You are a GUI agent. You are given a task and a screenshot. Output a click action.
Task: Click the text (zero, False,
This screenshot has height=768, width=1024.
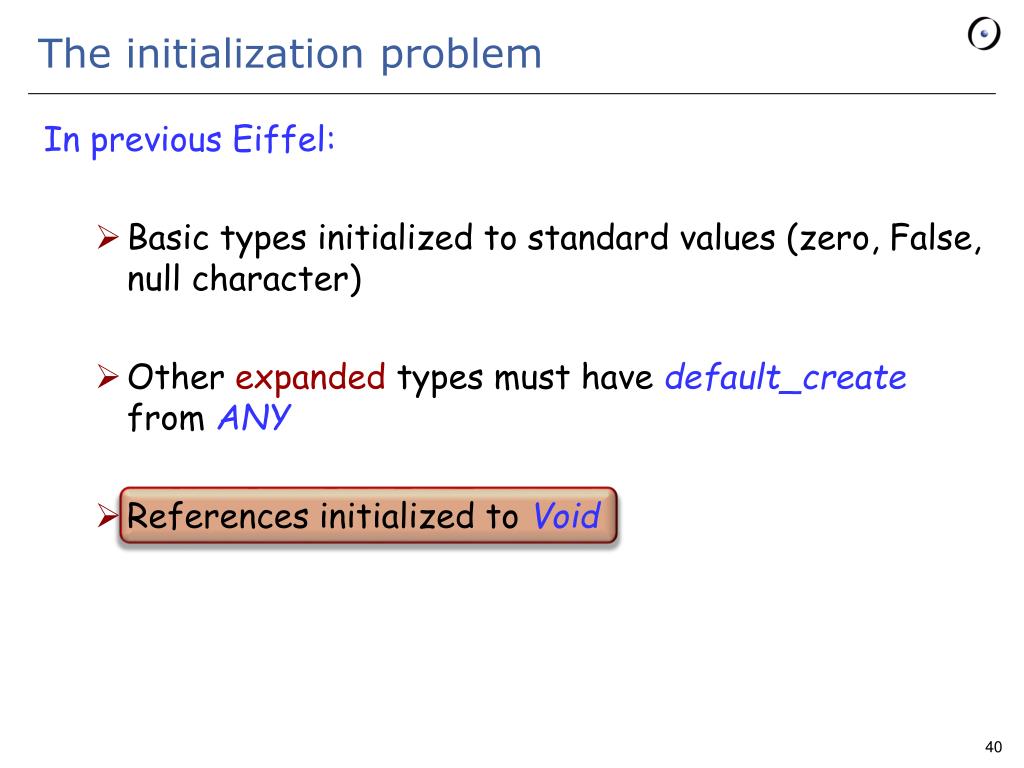(884, 238)
